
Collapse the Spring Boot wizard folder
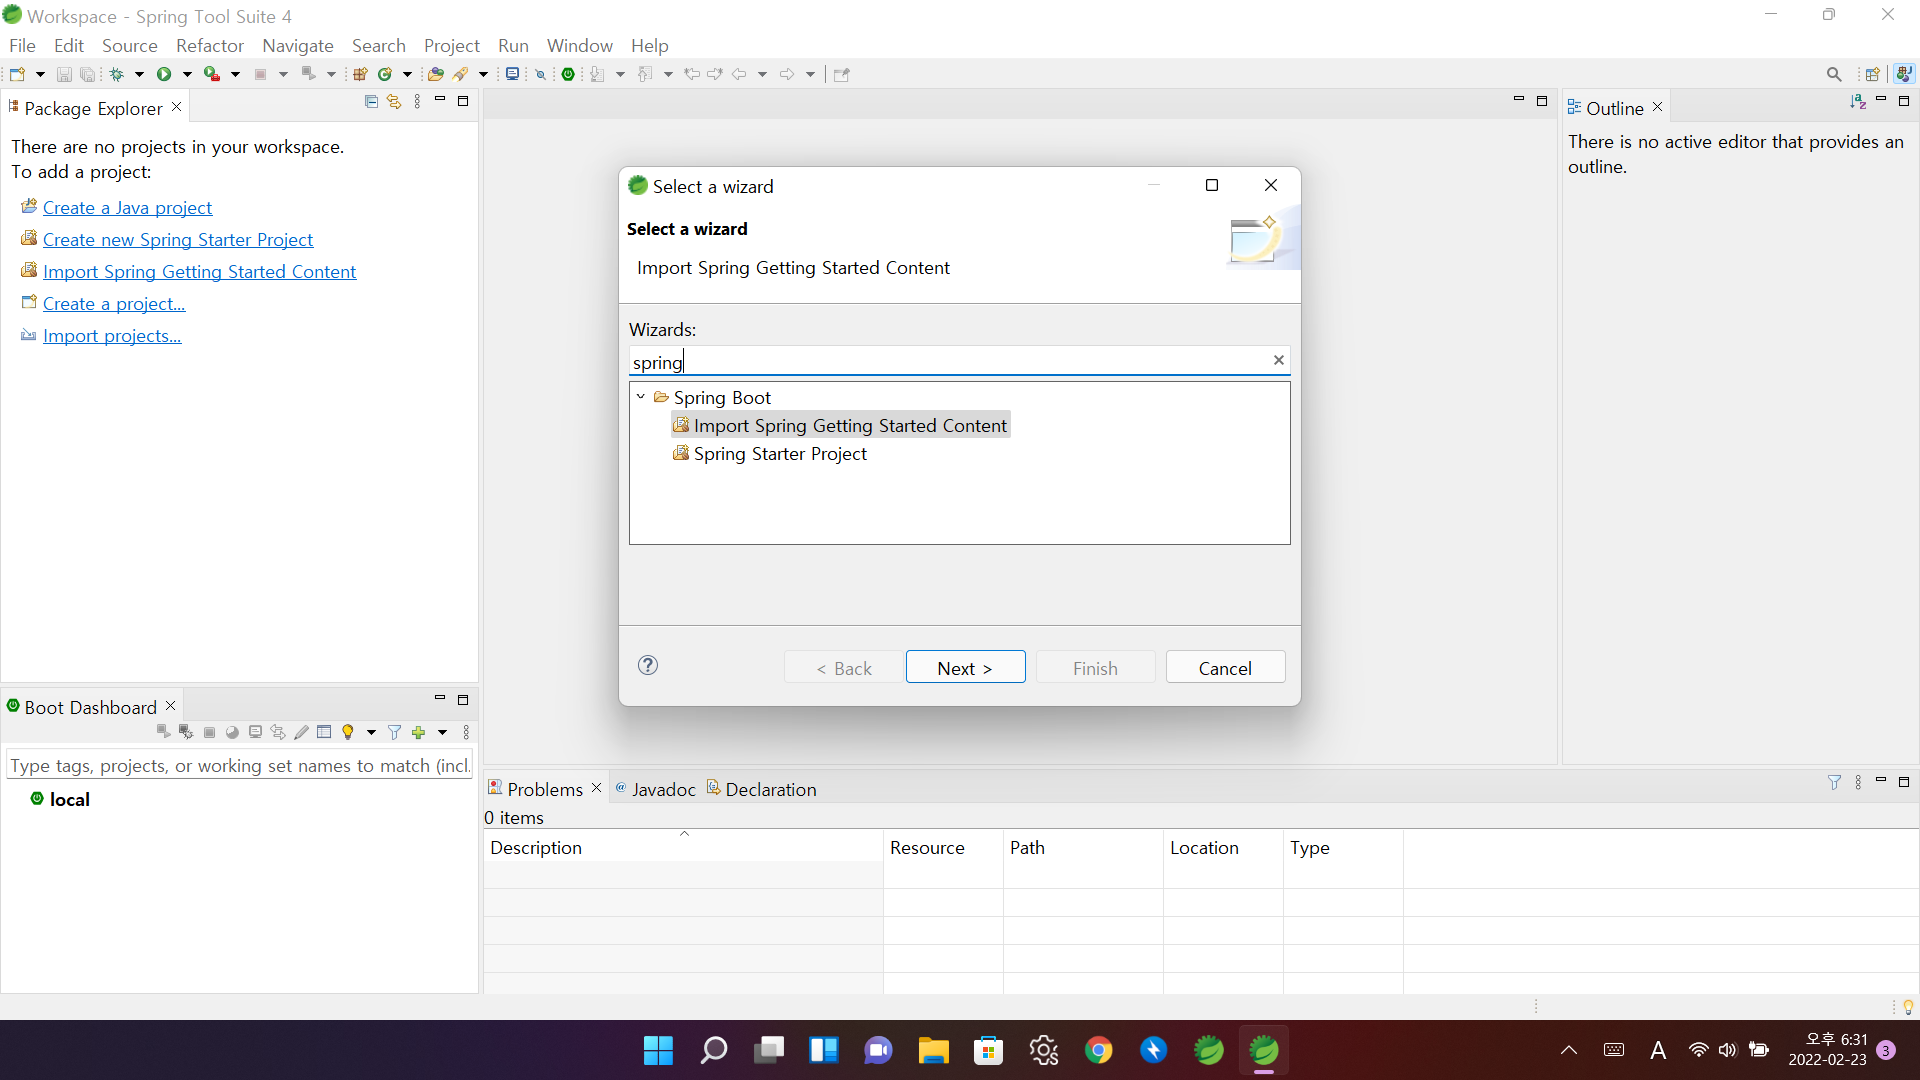pos(641,397)
